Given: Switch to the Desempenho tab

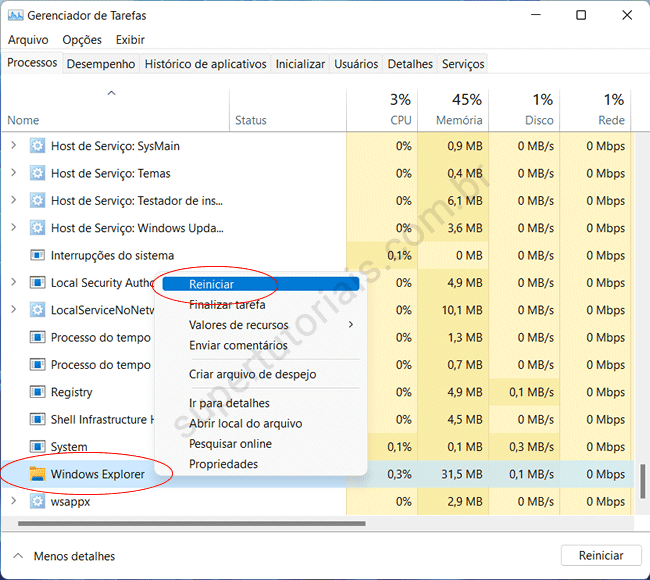Looking at the screenshot, I should tap(101, 64).
